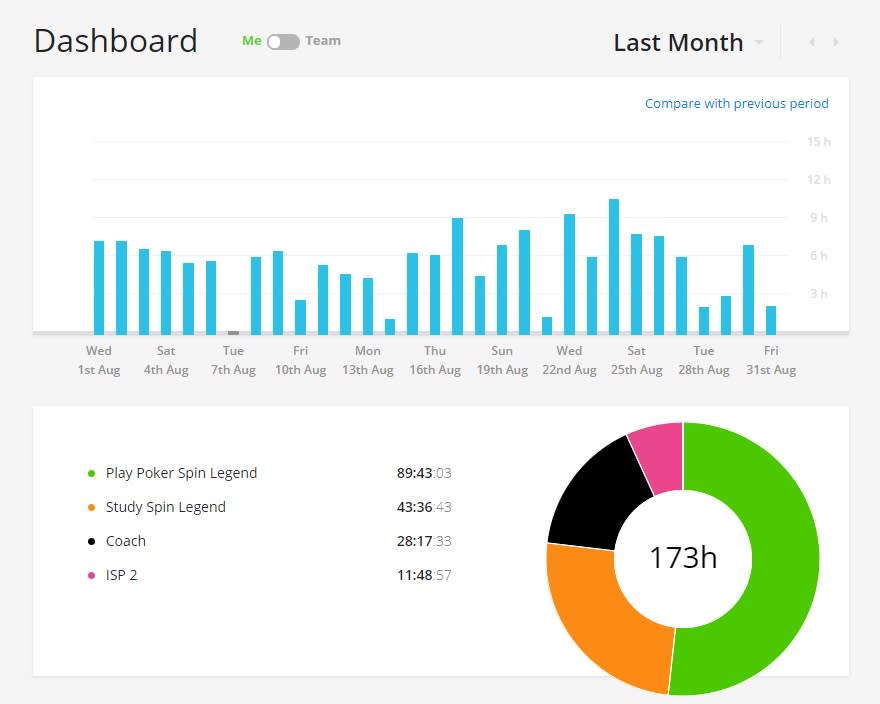Select the Team view label

coord(323,41)
